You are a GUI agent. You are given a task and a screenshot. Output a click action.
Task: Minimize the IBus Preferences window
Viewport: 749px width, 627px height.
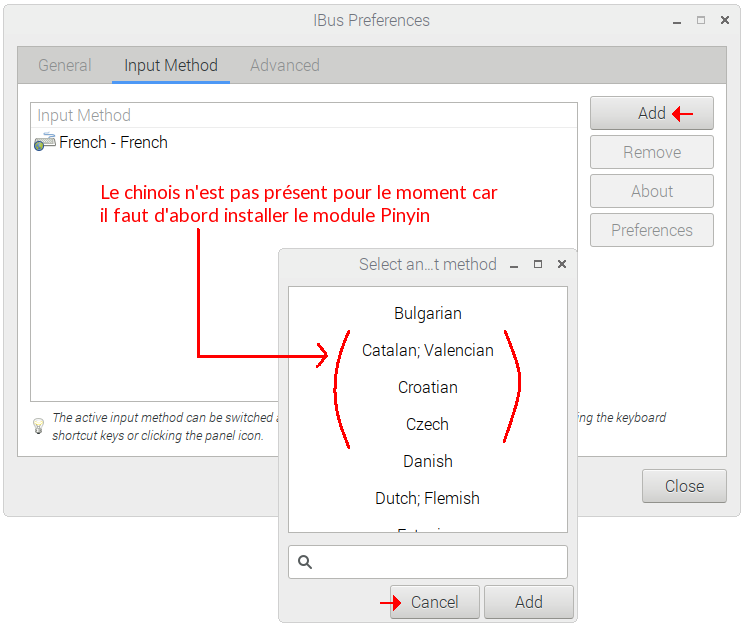pos(677,21)
